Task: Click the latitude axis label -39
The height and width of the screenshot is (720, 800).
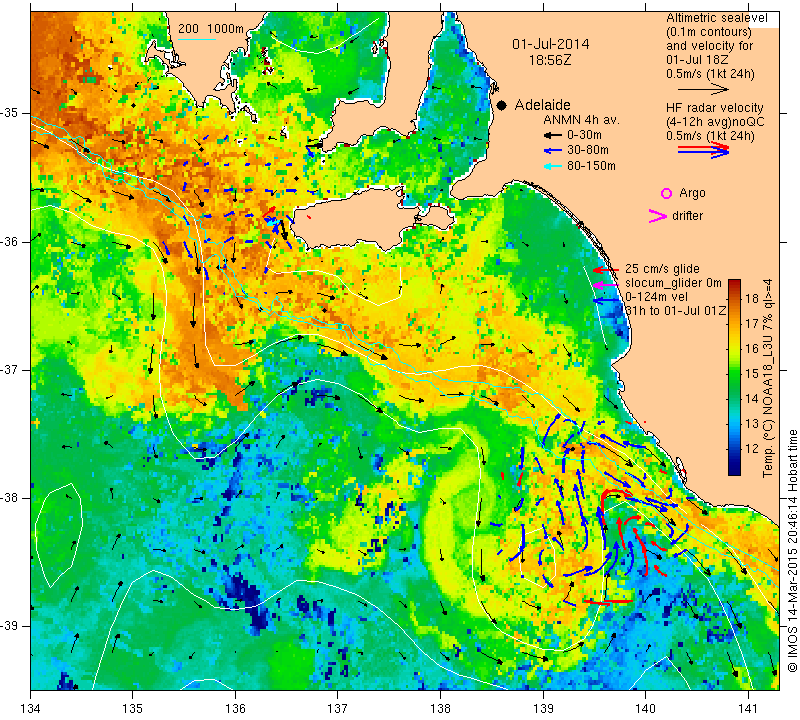Action: [10, 626]
